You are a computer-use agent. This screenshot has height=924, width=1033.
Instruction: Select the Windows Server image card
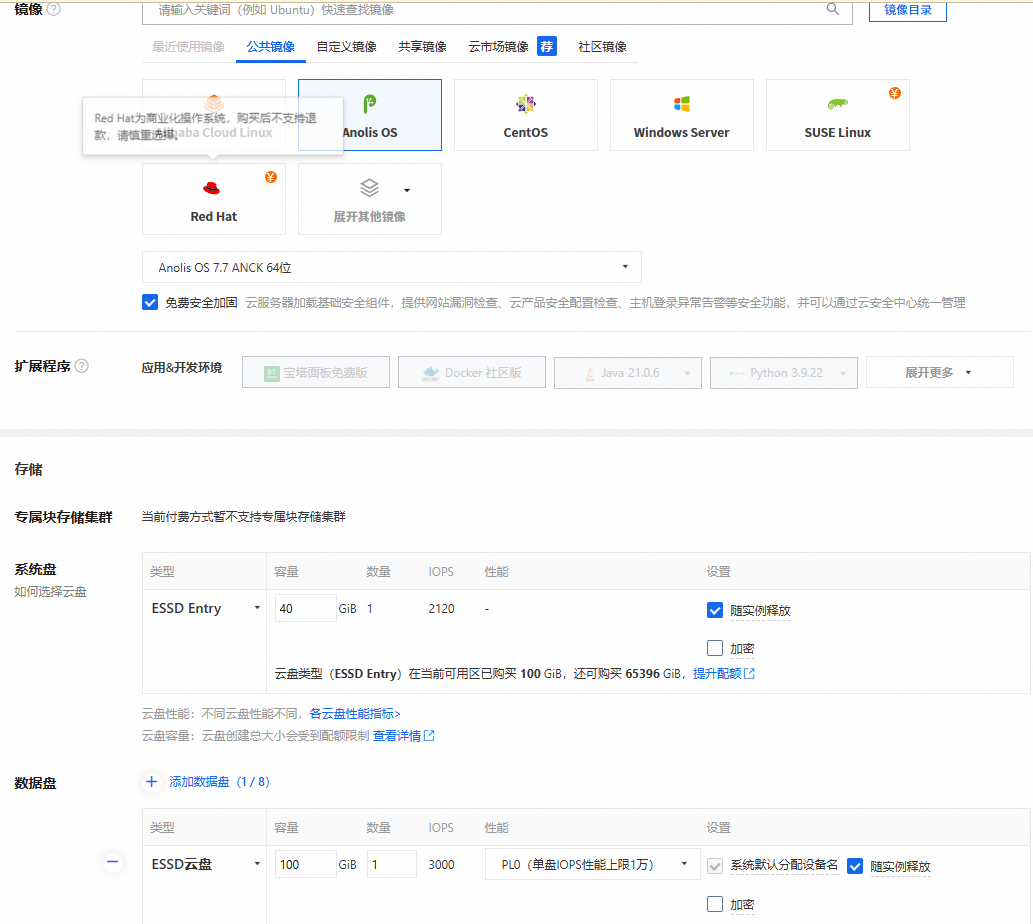(x=682, y=115)
